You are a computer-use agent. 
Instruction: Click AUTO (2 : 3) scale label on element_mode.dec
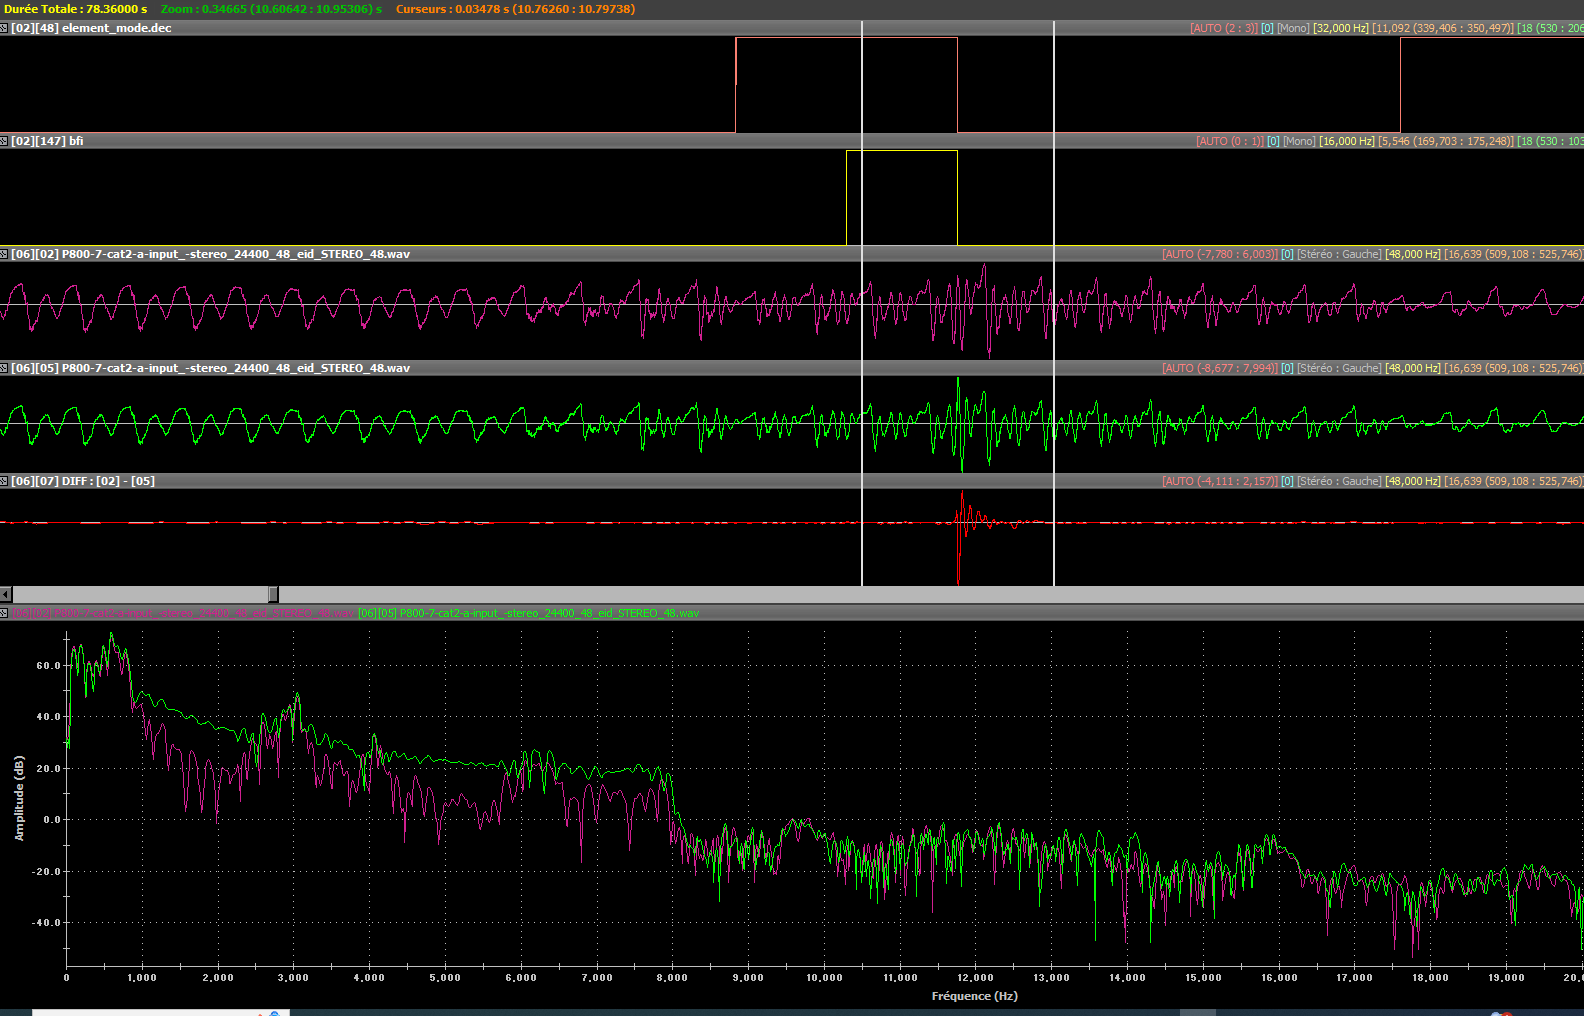coord(1223,28)
